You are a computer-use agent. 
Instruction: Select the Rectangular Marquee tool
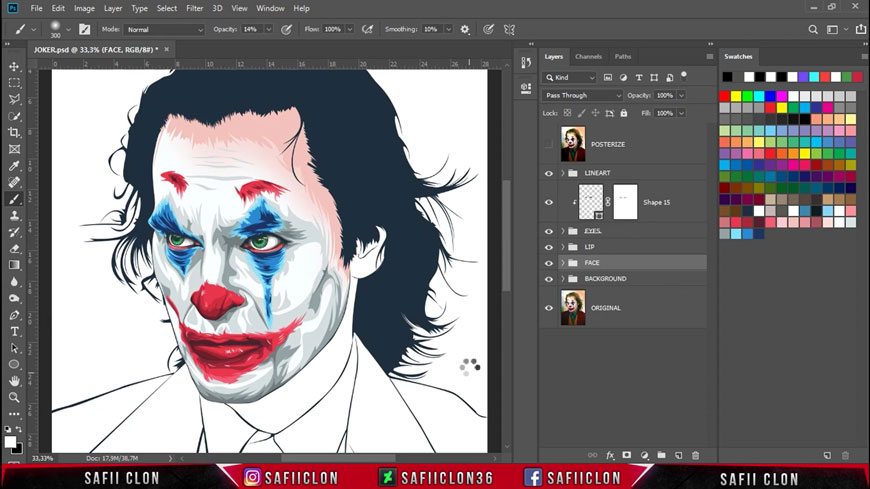click(14, 83)
